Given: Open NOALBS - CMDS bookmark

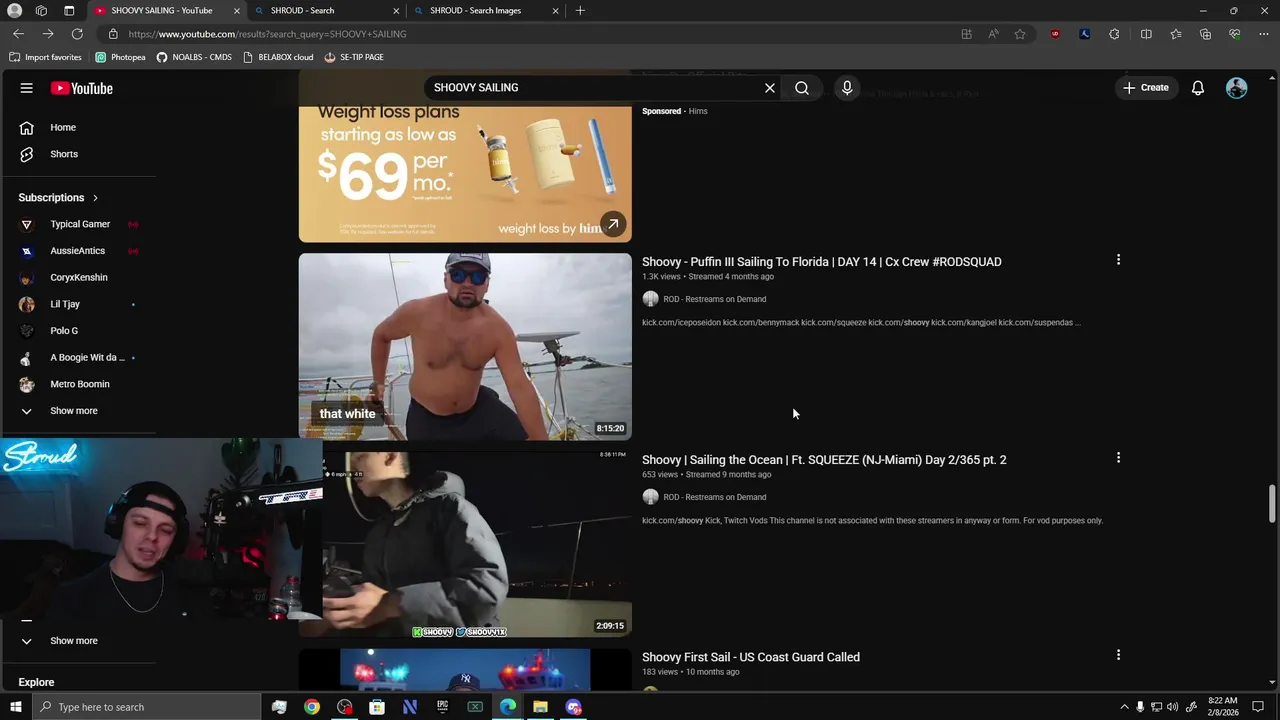Looking at the screenshot, I should pyautogui.click(x=194, y=57).
